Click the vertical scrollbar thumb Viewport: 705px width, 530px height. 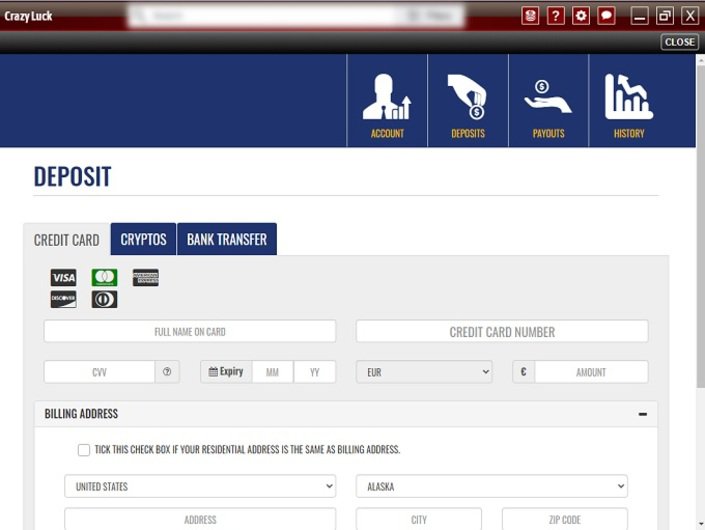701,225
